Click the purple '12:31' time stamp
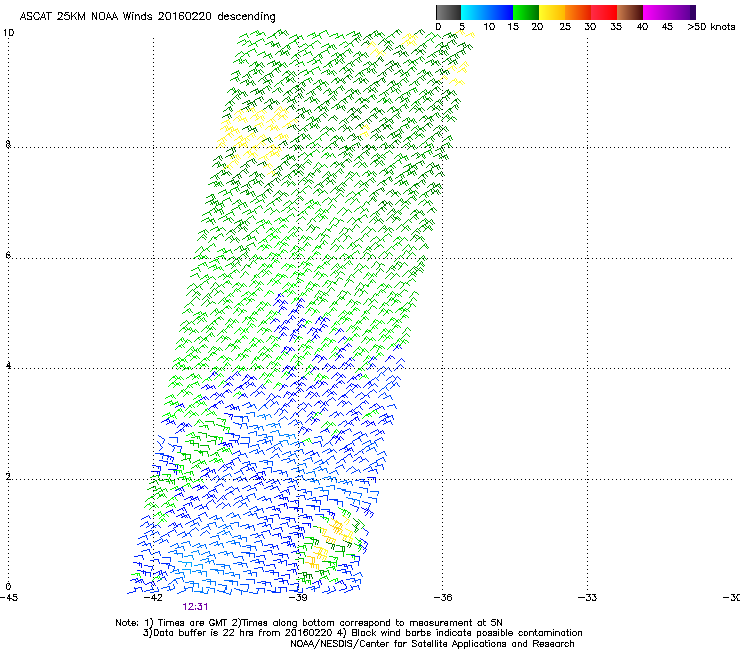 [x=195, y=607]
